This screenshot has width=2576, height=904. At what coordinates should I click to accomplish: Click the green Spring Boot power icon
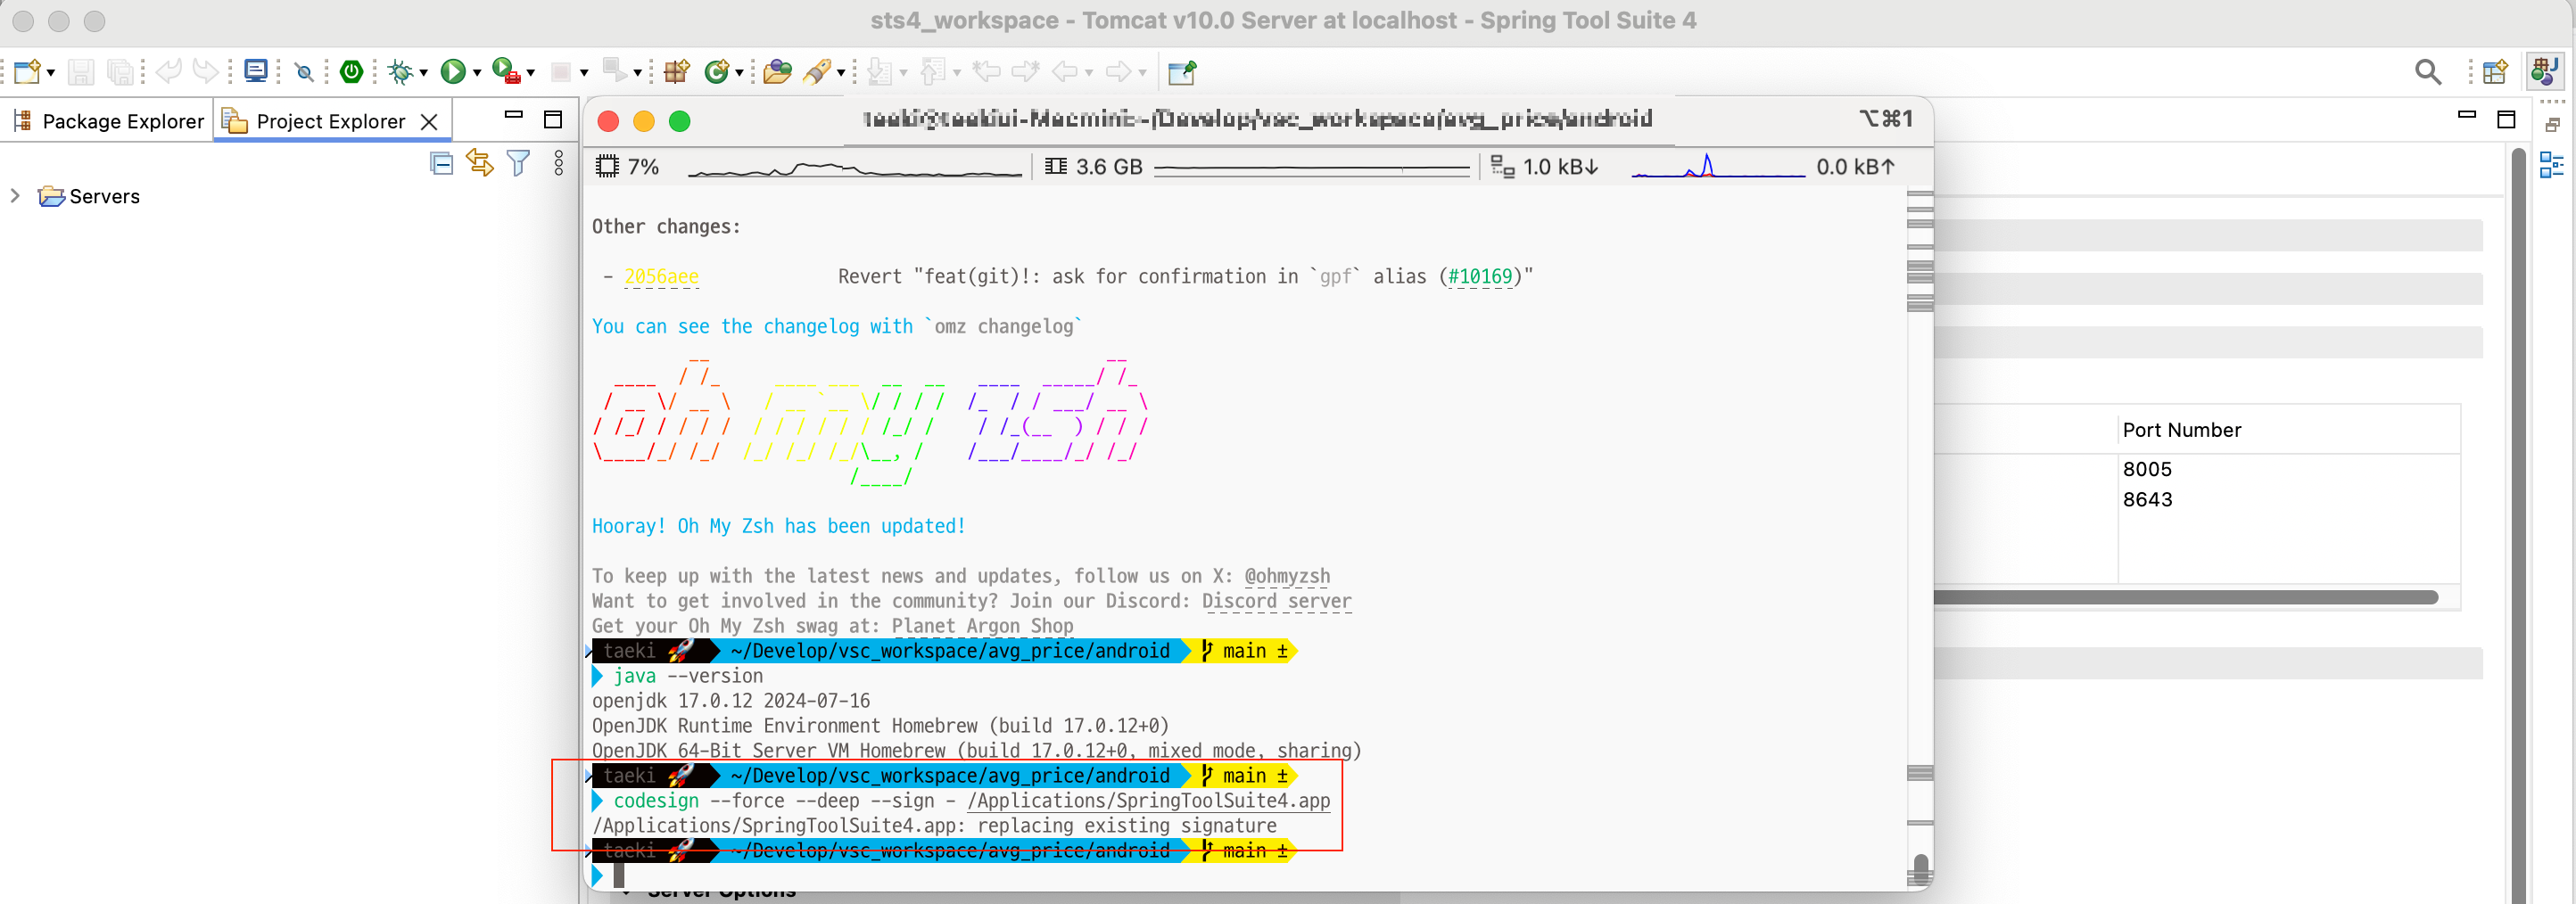pyautogui.click(x=351, y=71)
